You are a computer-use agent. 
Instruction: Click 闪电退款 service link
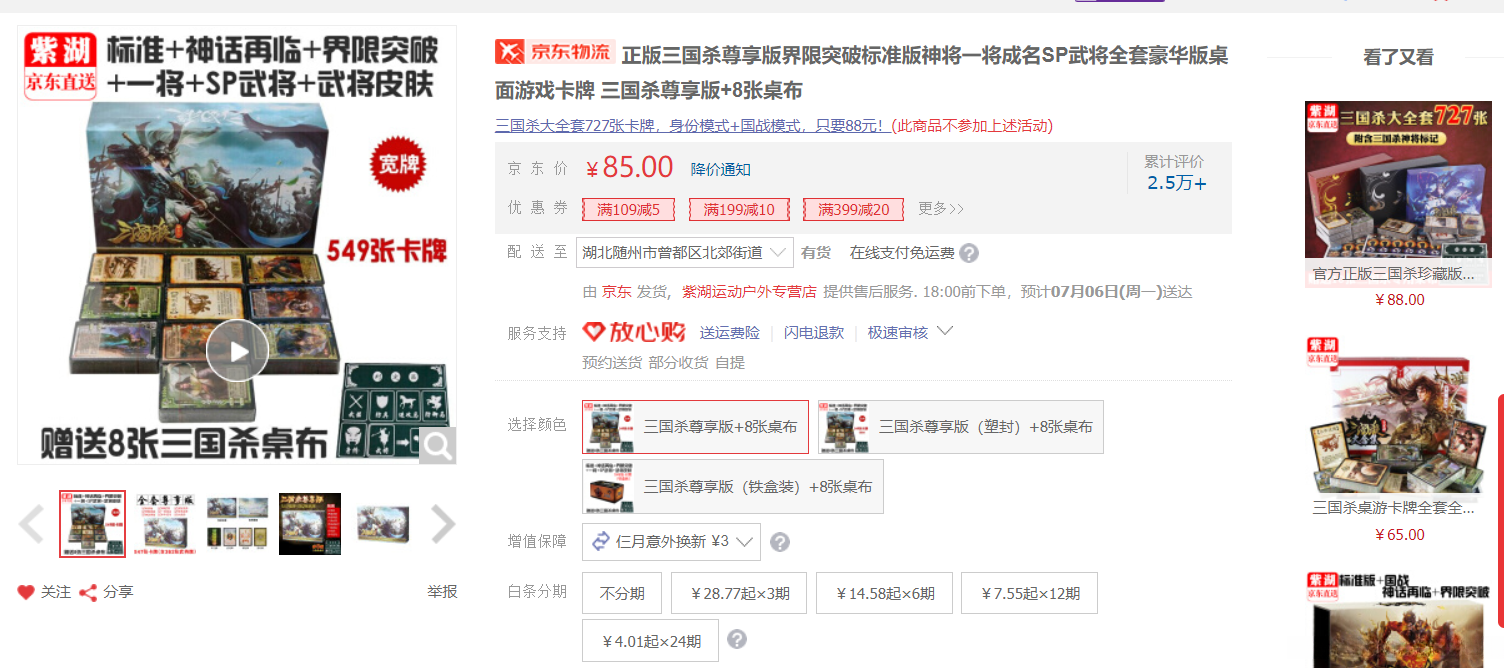pos(813,332)
